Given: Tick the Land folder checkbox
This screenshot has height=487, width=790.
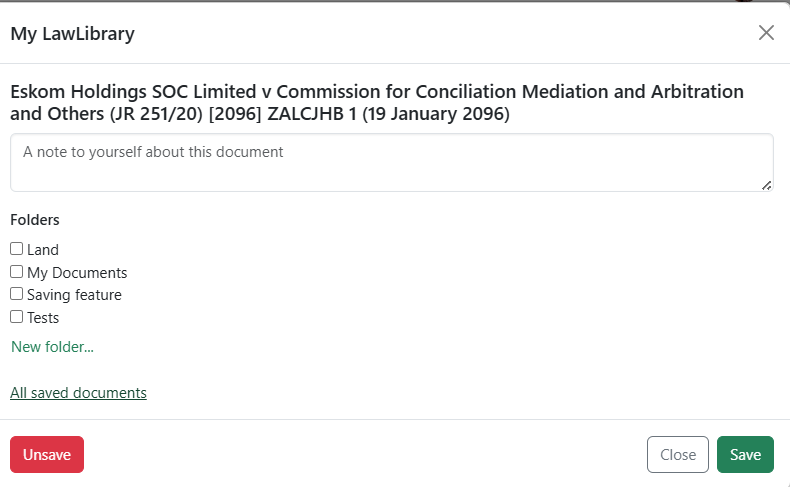Looking at the screenshot, I should (17, 249).
